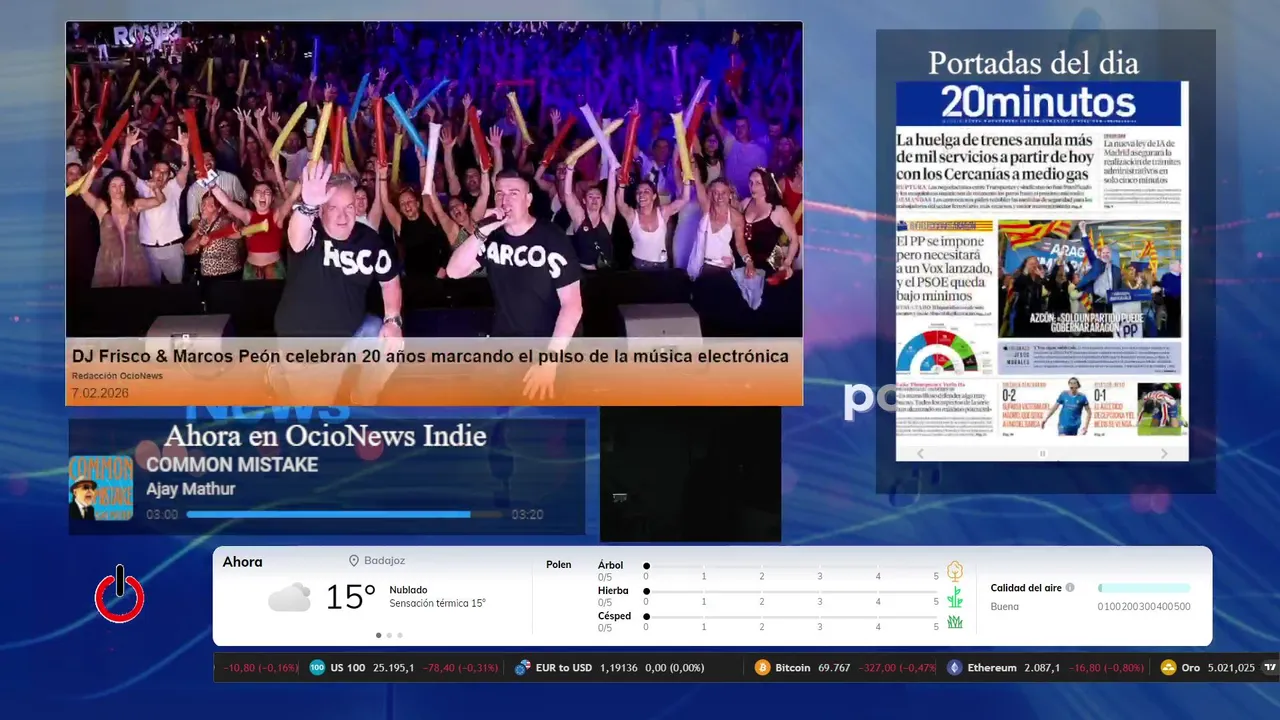Screen dimensions: 1280x720
Task: Open the Ethereum ticker name
Action: pyautogui.click(x=992, y=667)
